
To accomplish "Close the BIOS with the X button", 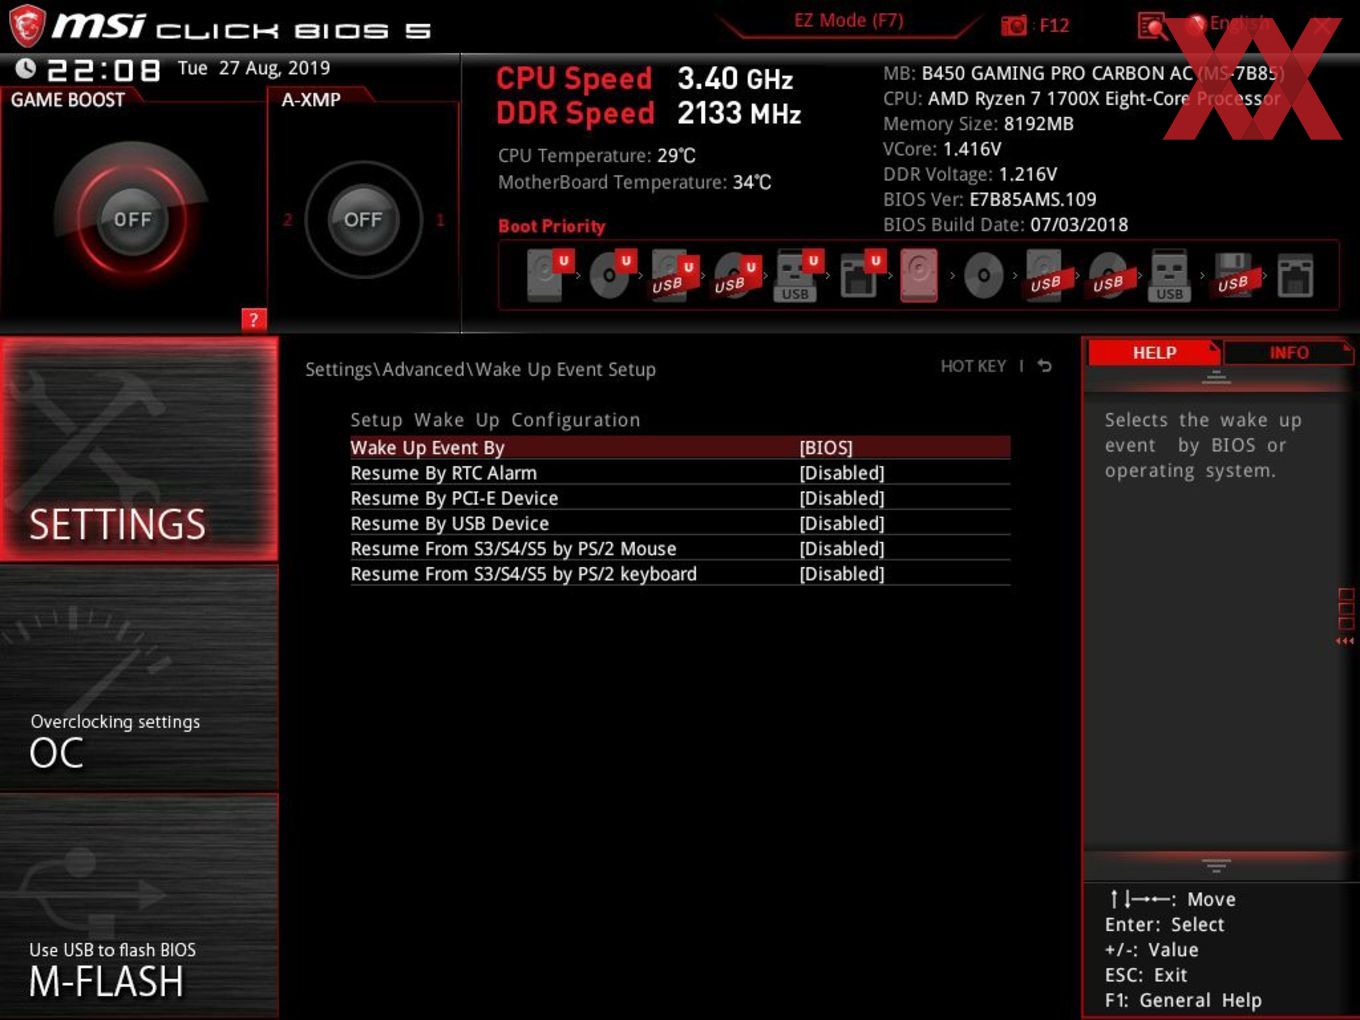I will [1322, 25].
